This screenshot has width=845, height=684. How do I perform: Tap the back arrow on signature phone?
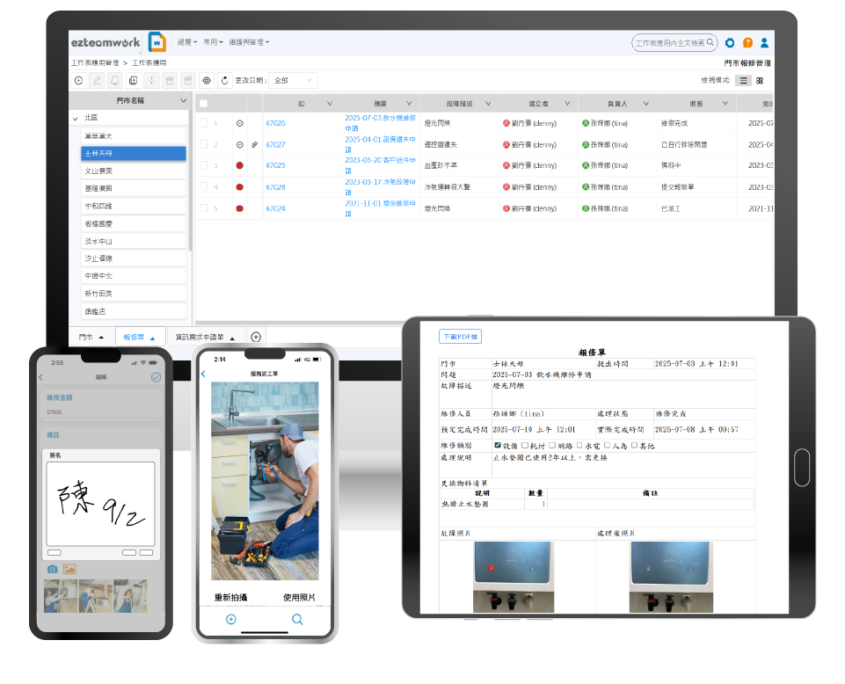click(x=41, y=377)
